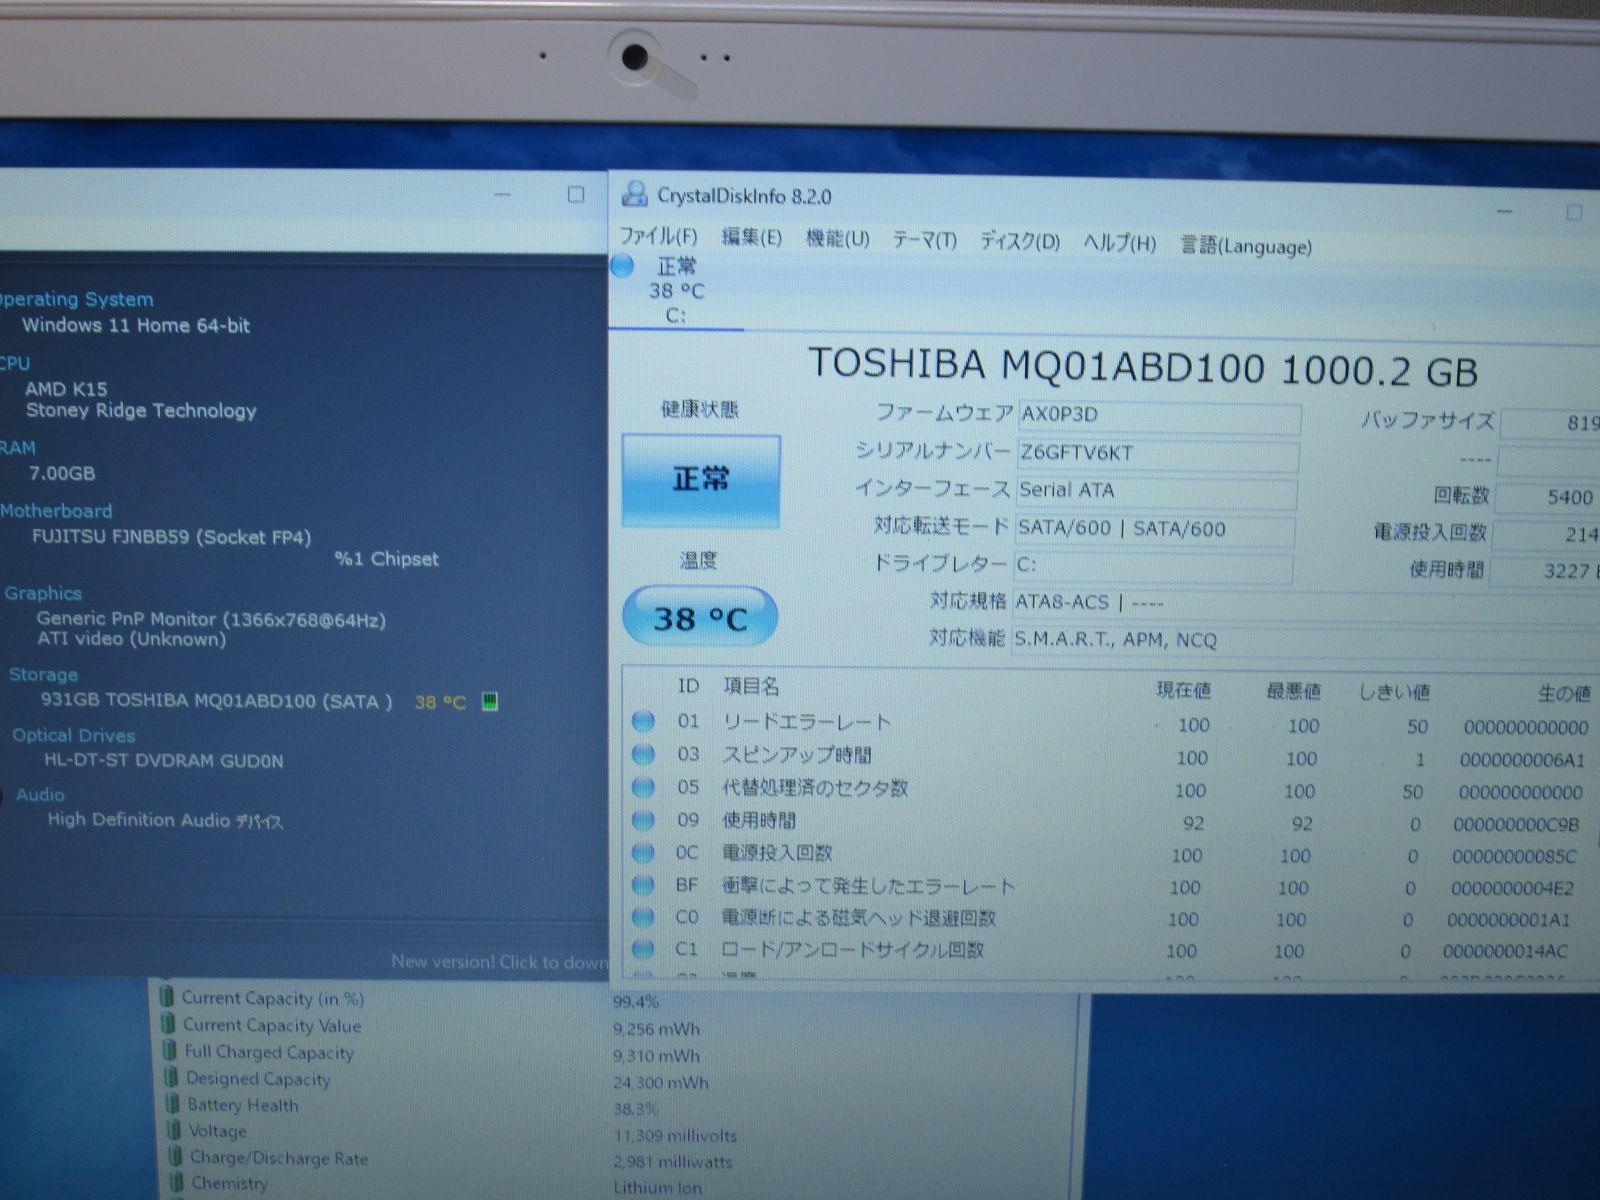The width and height of the screenshot is (1600, 1200).
Task: Click the CrystalDiskInfo title bar app icon
Action: pos(634,193)
